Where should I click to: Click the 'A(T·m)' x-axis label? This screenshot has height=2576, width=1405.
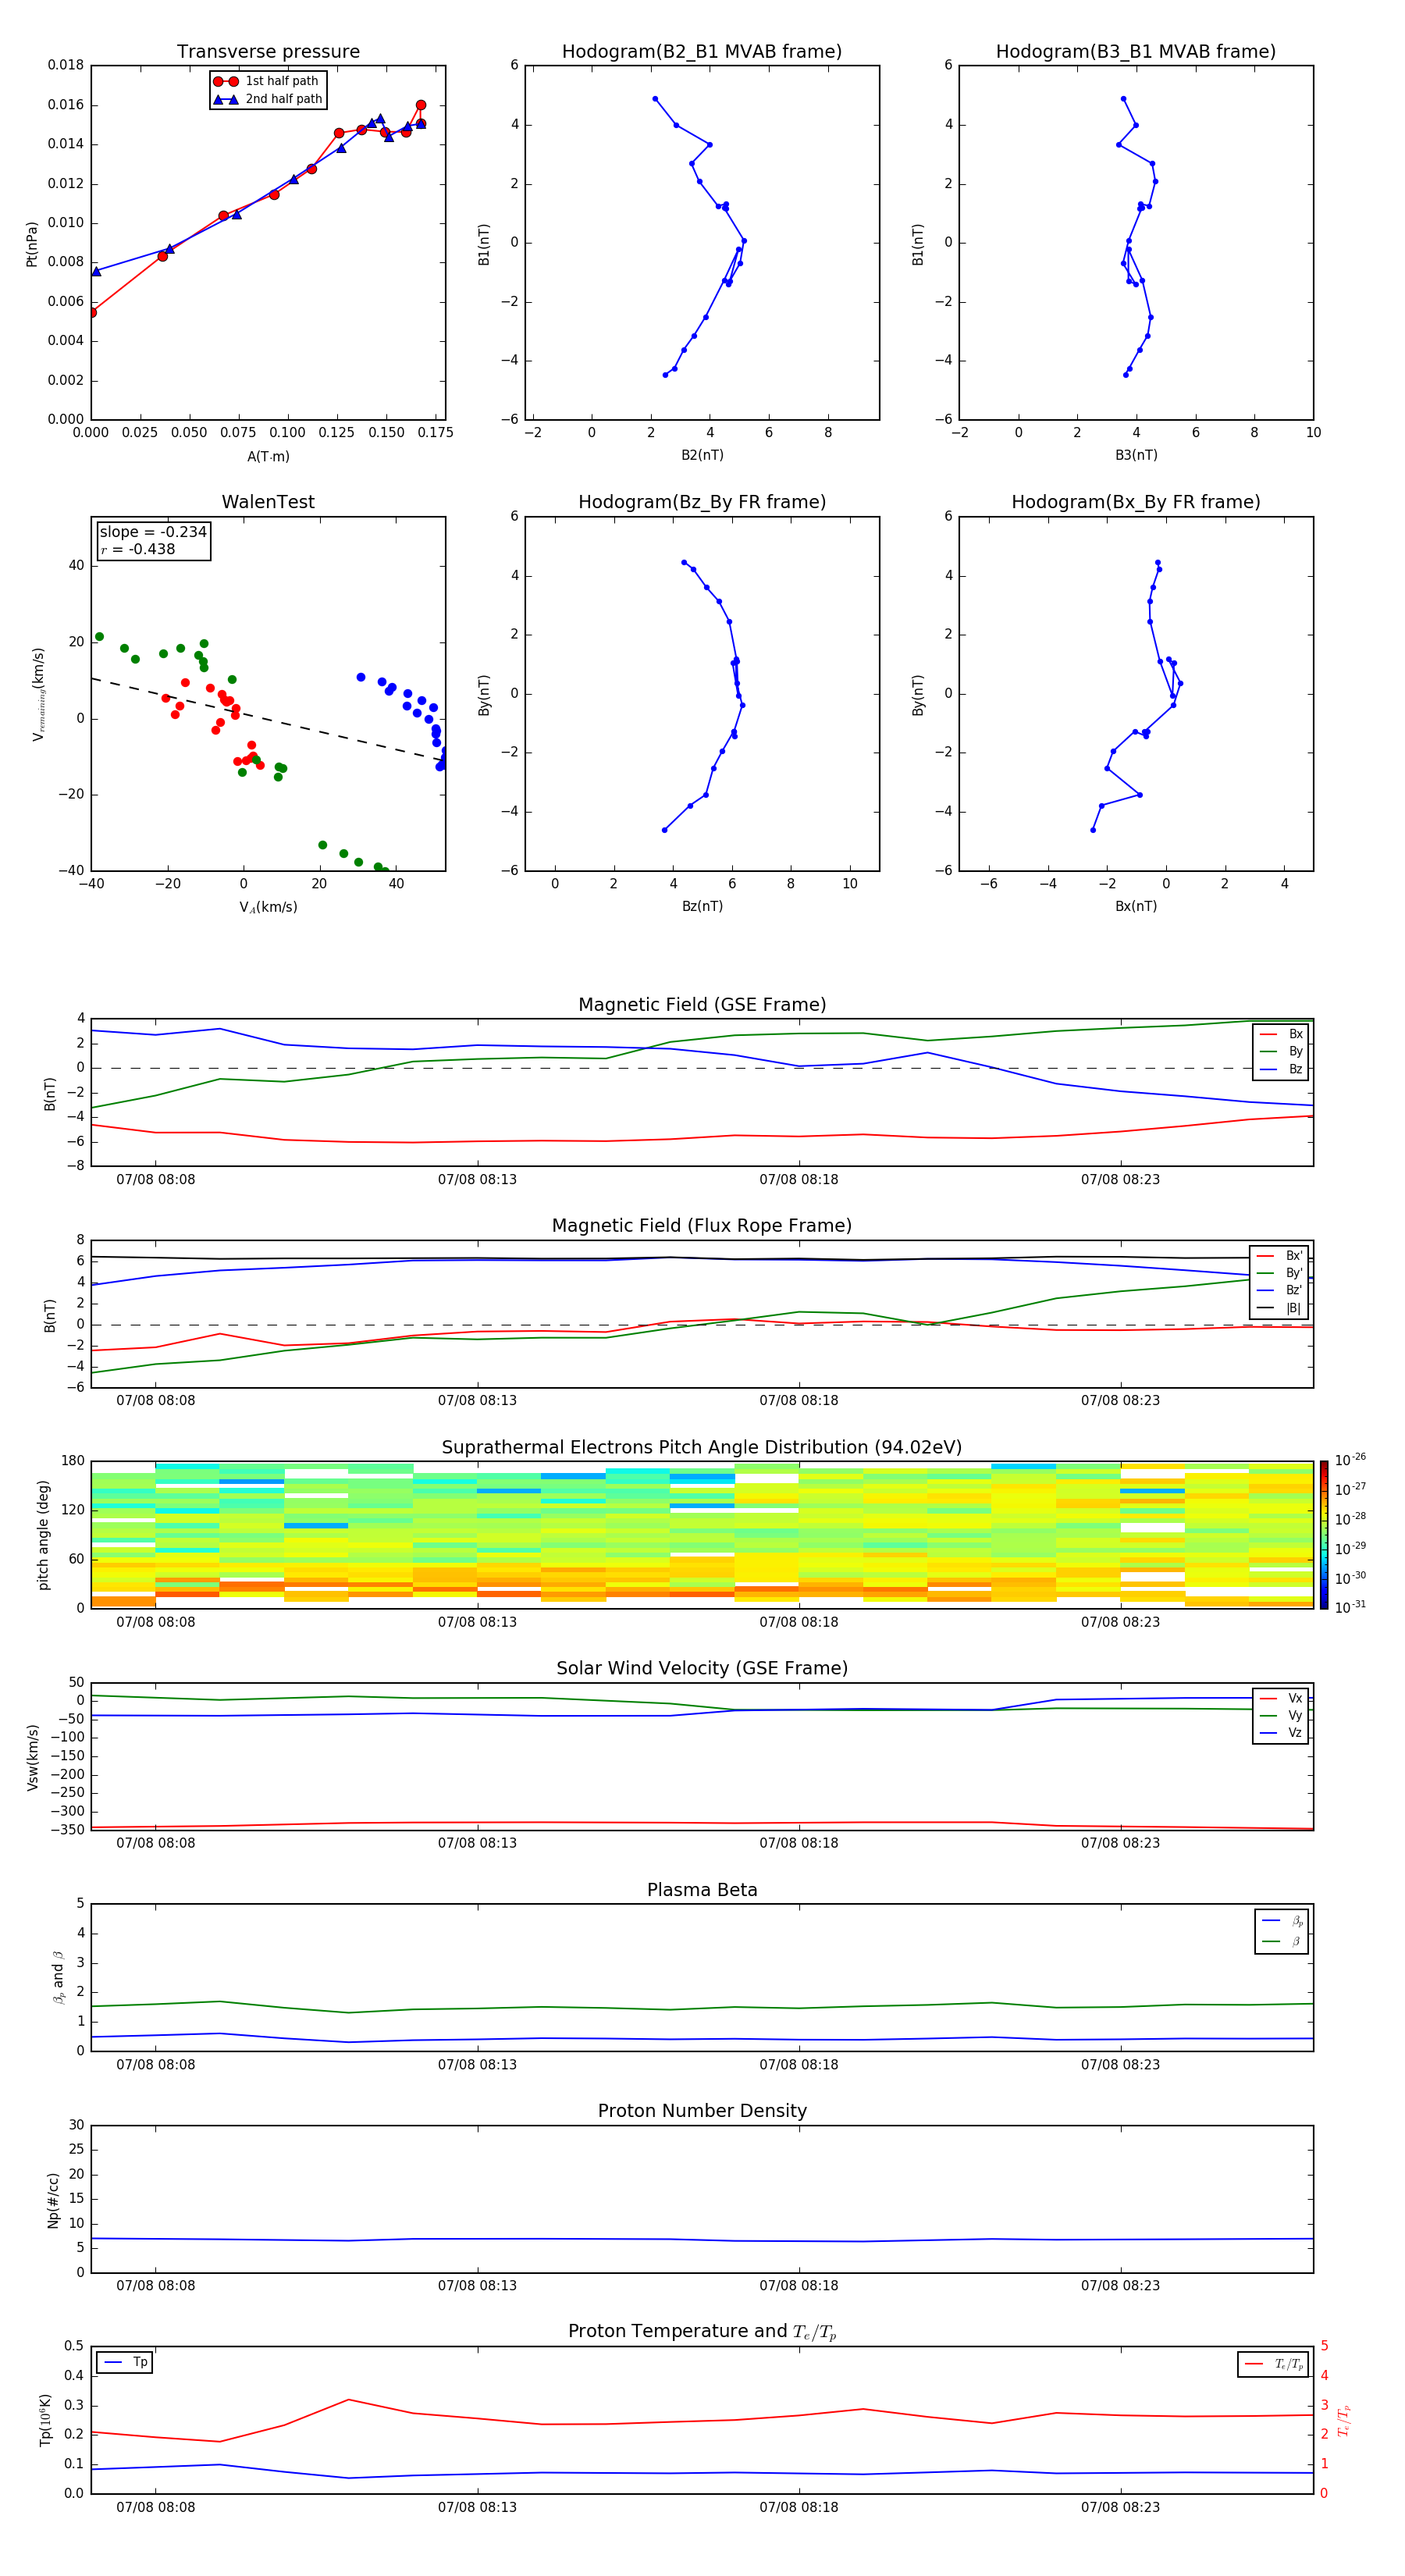[268, 457]
